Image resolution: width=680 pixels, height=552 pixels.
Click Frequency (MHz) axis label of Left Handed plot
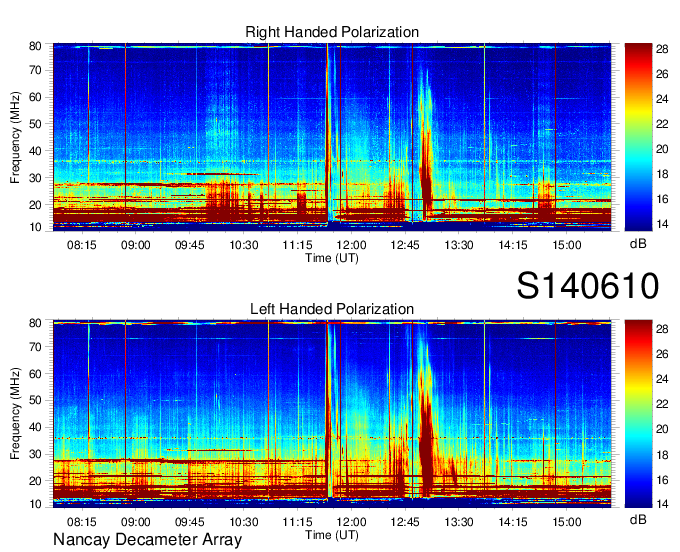point(15,414)
